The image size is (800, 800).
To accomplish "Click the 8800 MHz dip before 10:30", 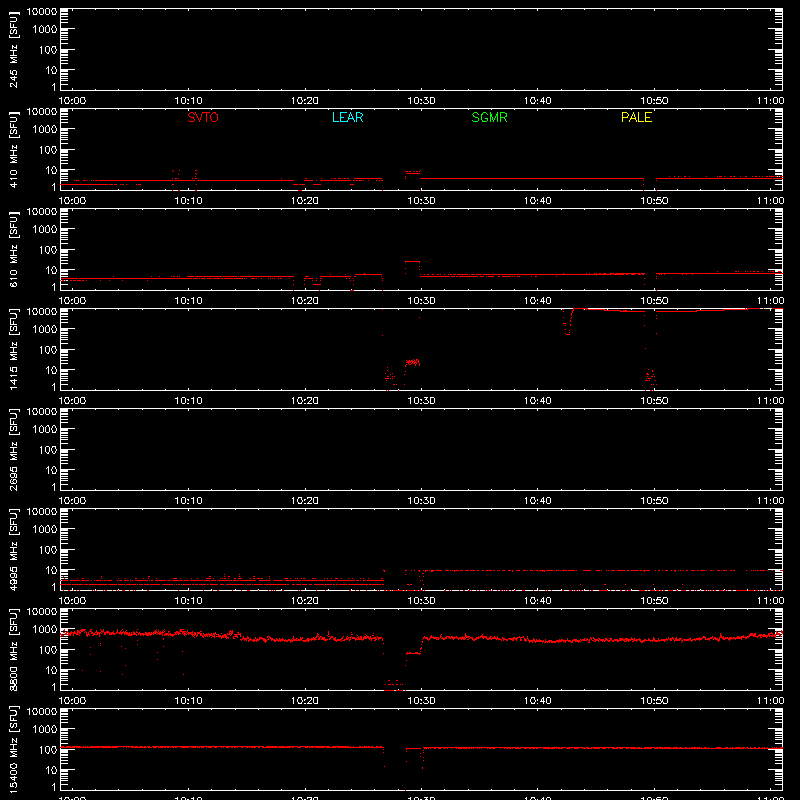I will point(394,685).
